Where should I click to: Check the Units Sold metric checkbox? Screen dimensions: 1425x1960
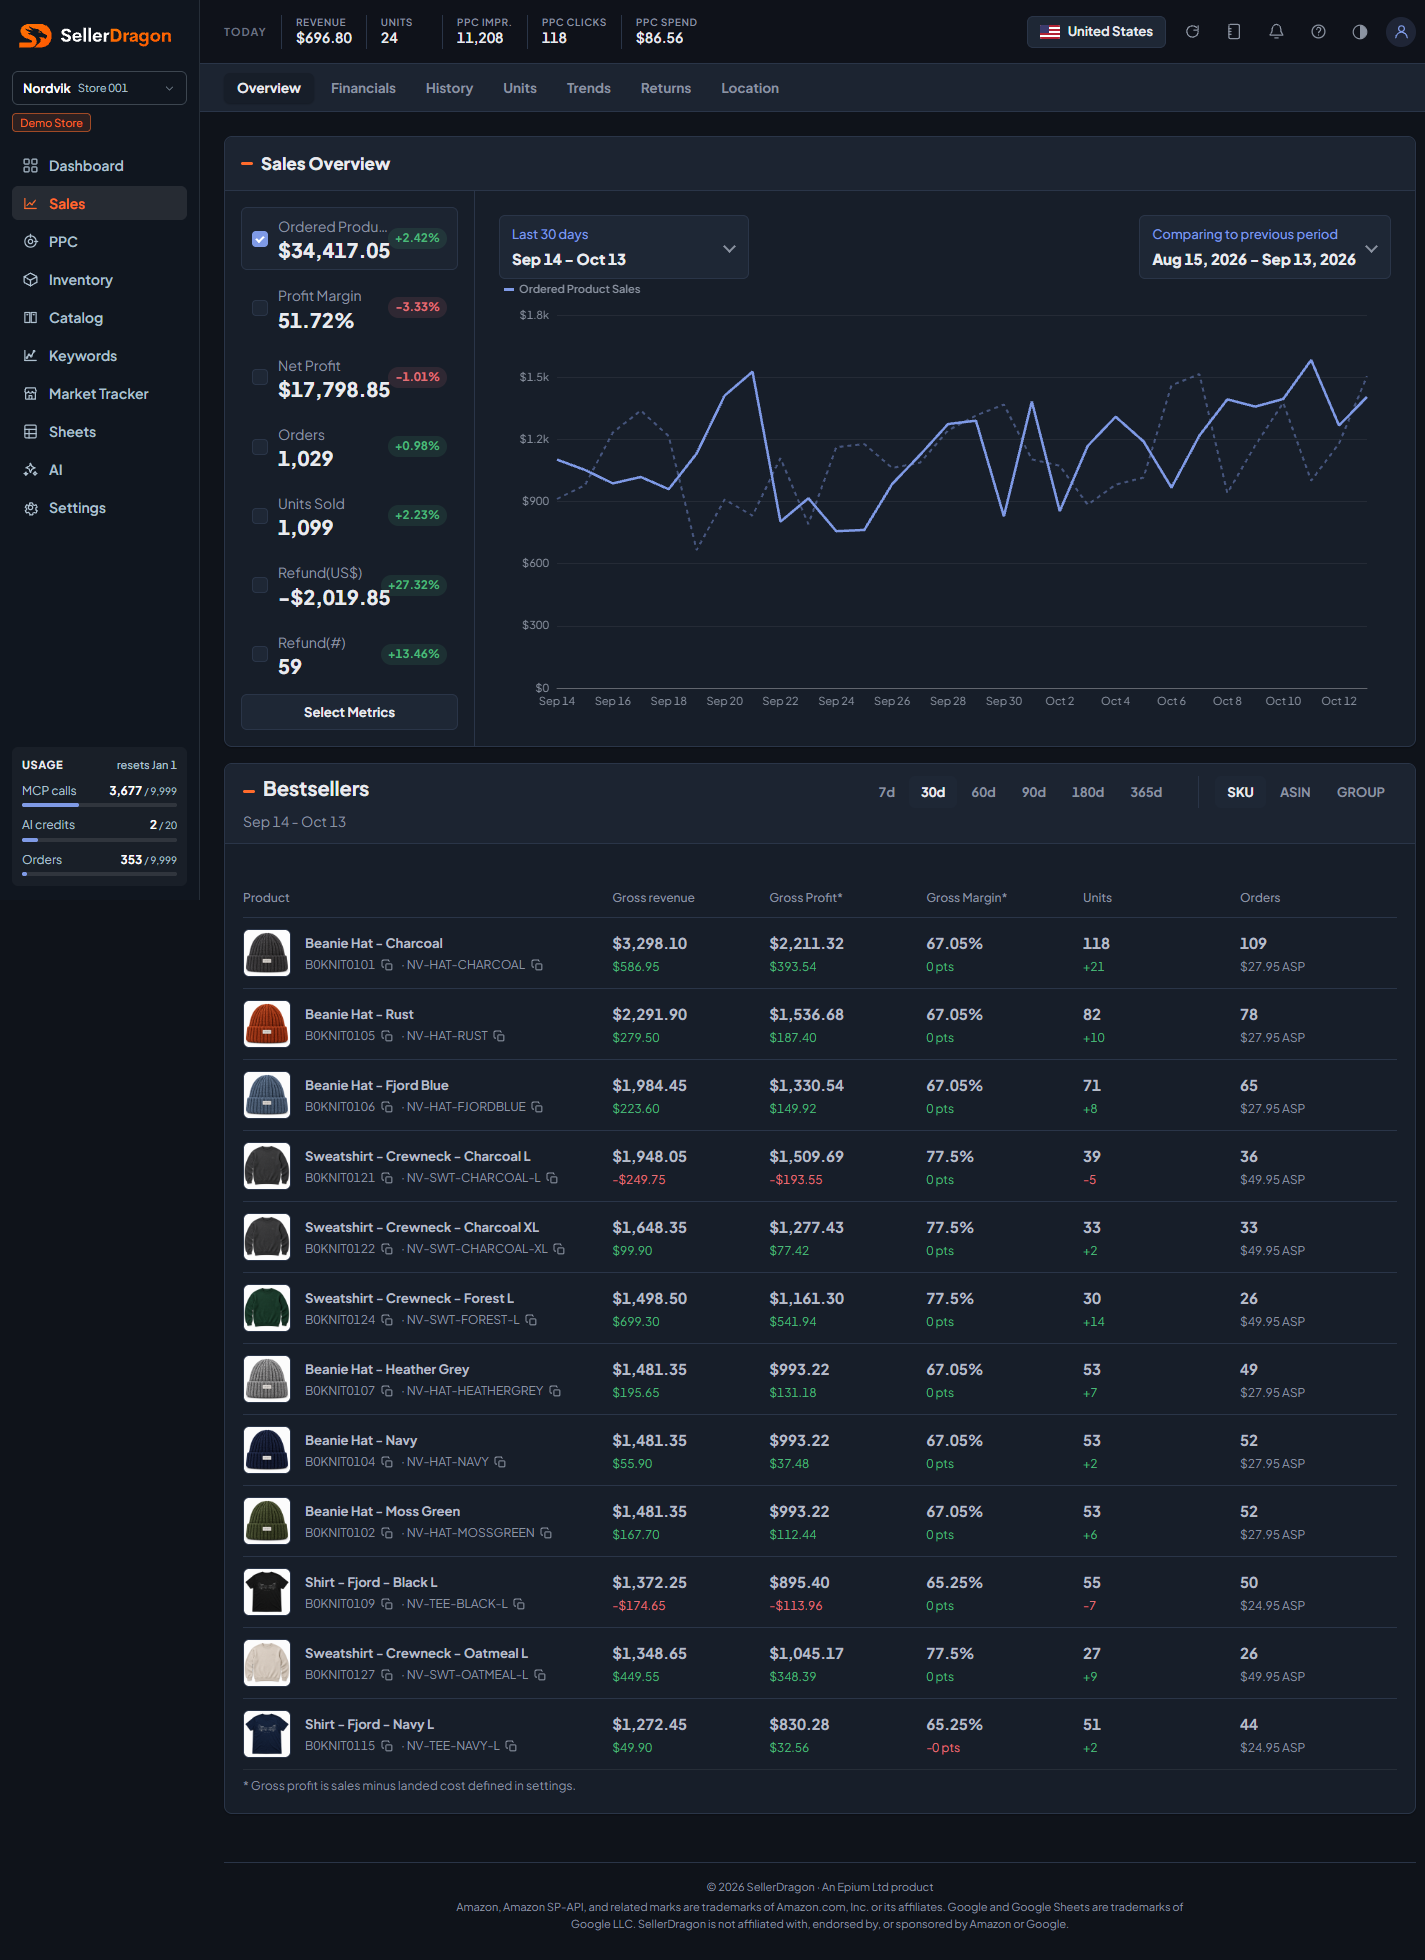260,516
